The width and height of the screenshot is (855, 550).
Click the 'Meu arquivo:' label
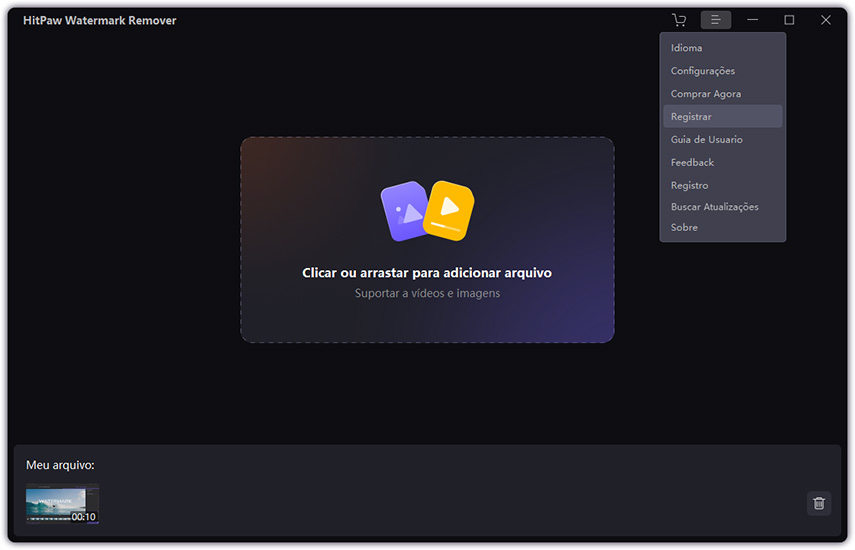[x=60, y=465]
